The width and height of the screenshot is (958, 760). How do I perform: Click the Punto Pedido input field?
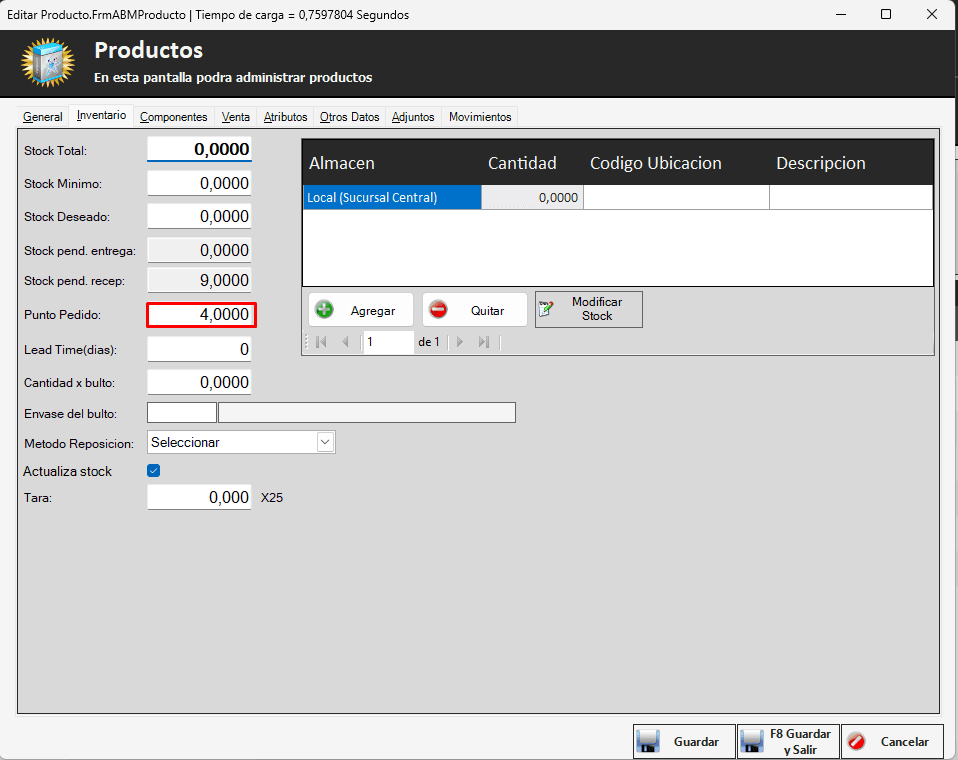pyautogui.click(x=201, y=315)
